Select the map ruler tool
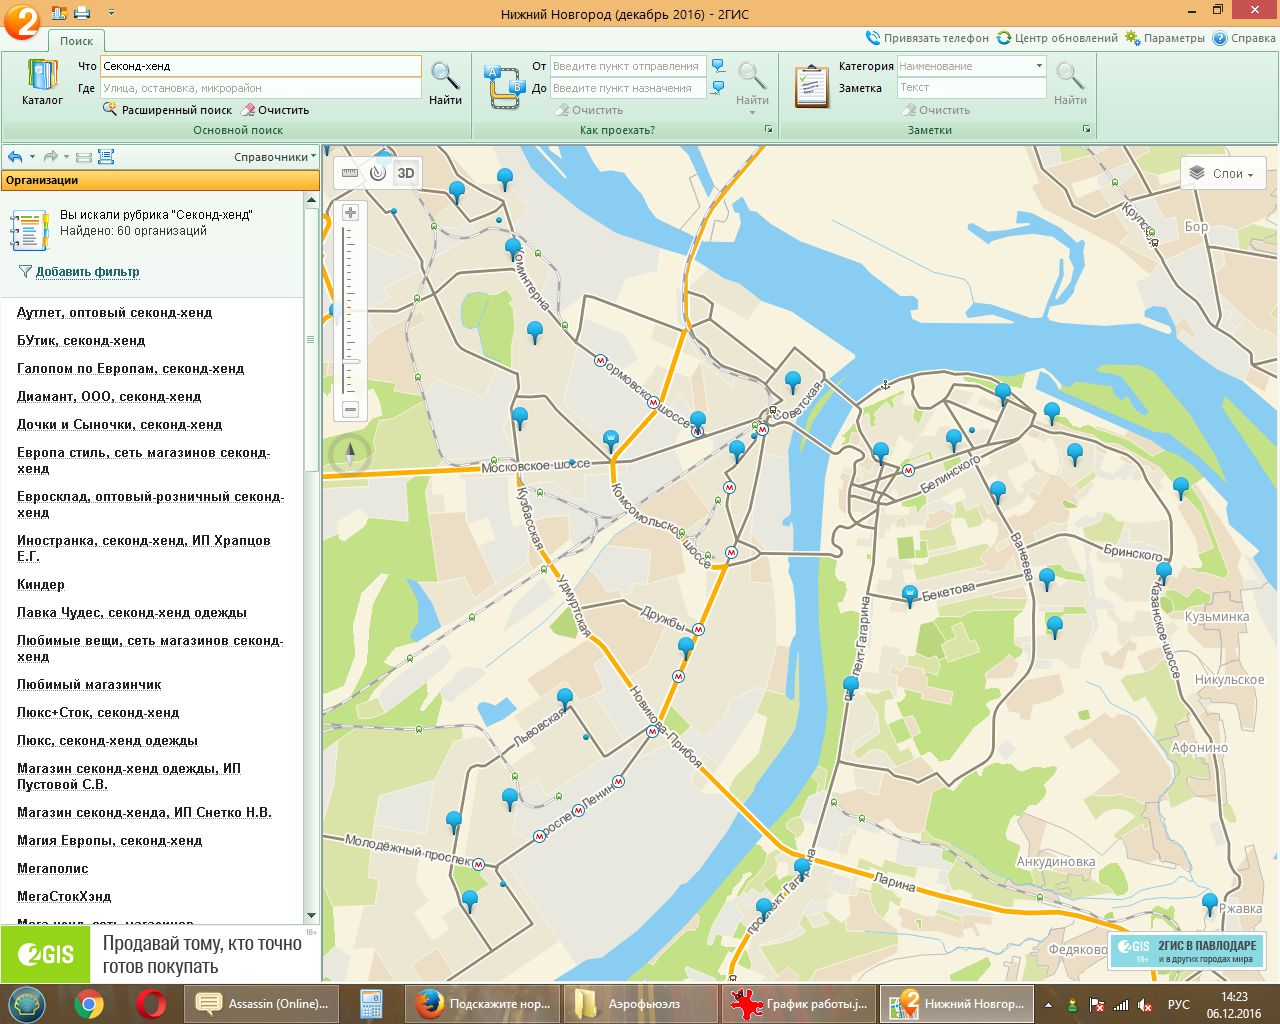Viewport: 1280px width, 1024px height. coord(350,173)
